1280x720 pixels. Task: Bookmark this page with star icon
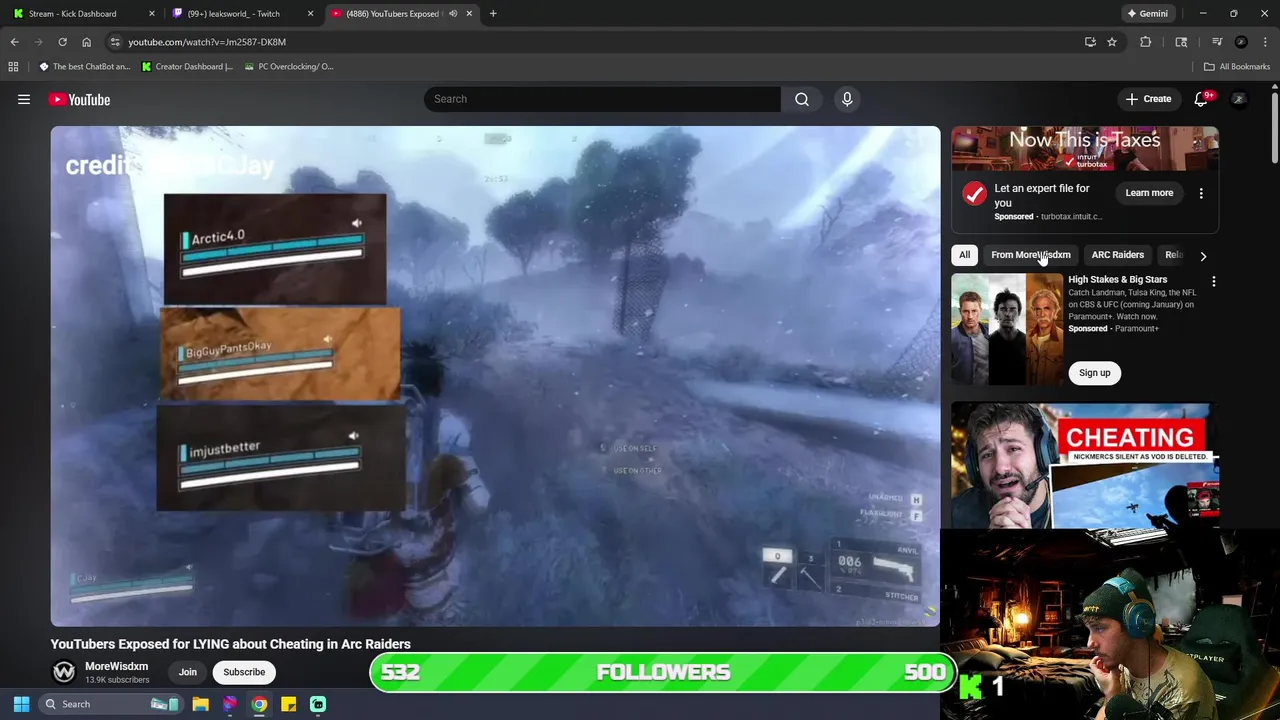1112,42
